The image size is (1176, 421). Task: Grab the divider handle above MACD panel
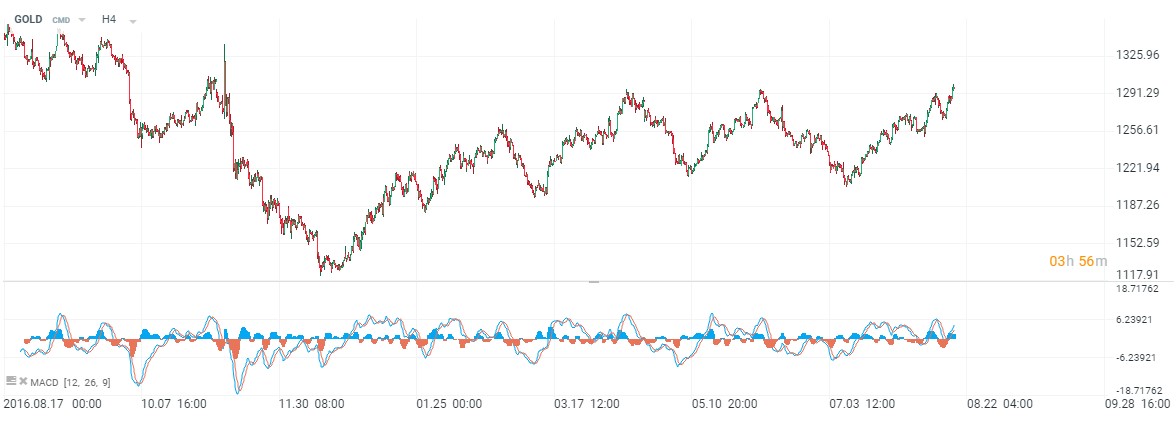(x=593, y=282)
